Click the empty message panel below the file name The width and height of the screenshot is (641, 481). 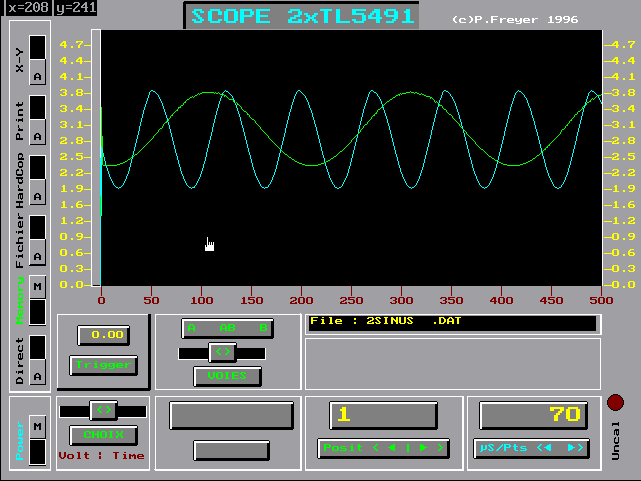click(x=453, y=364)
